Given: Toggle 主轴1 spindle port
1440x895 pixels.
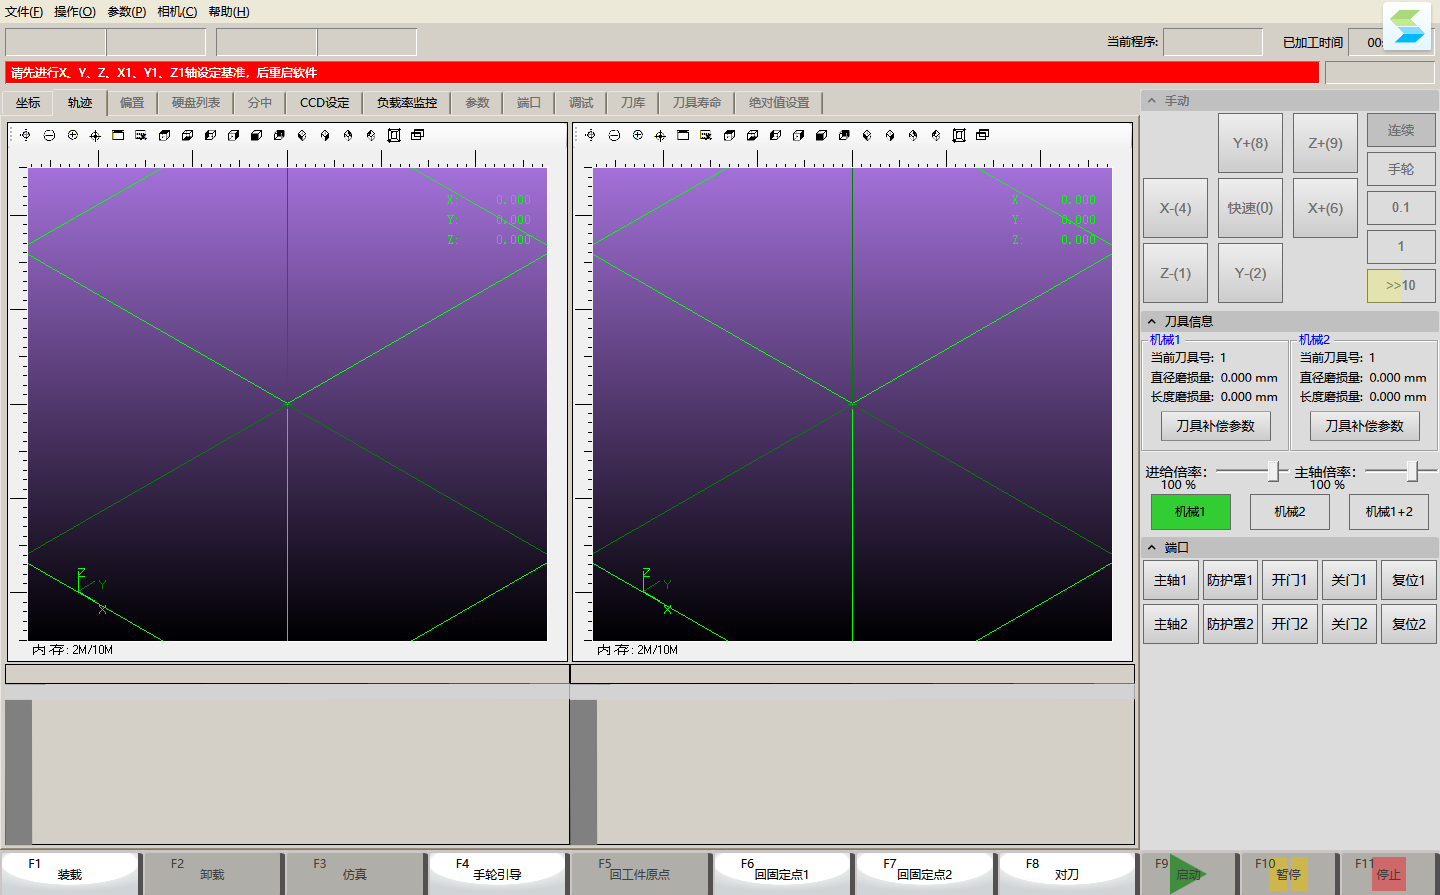Looking at the screenshot, I should pyautogui.click(x=1170, y=580).
